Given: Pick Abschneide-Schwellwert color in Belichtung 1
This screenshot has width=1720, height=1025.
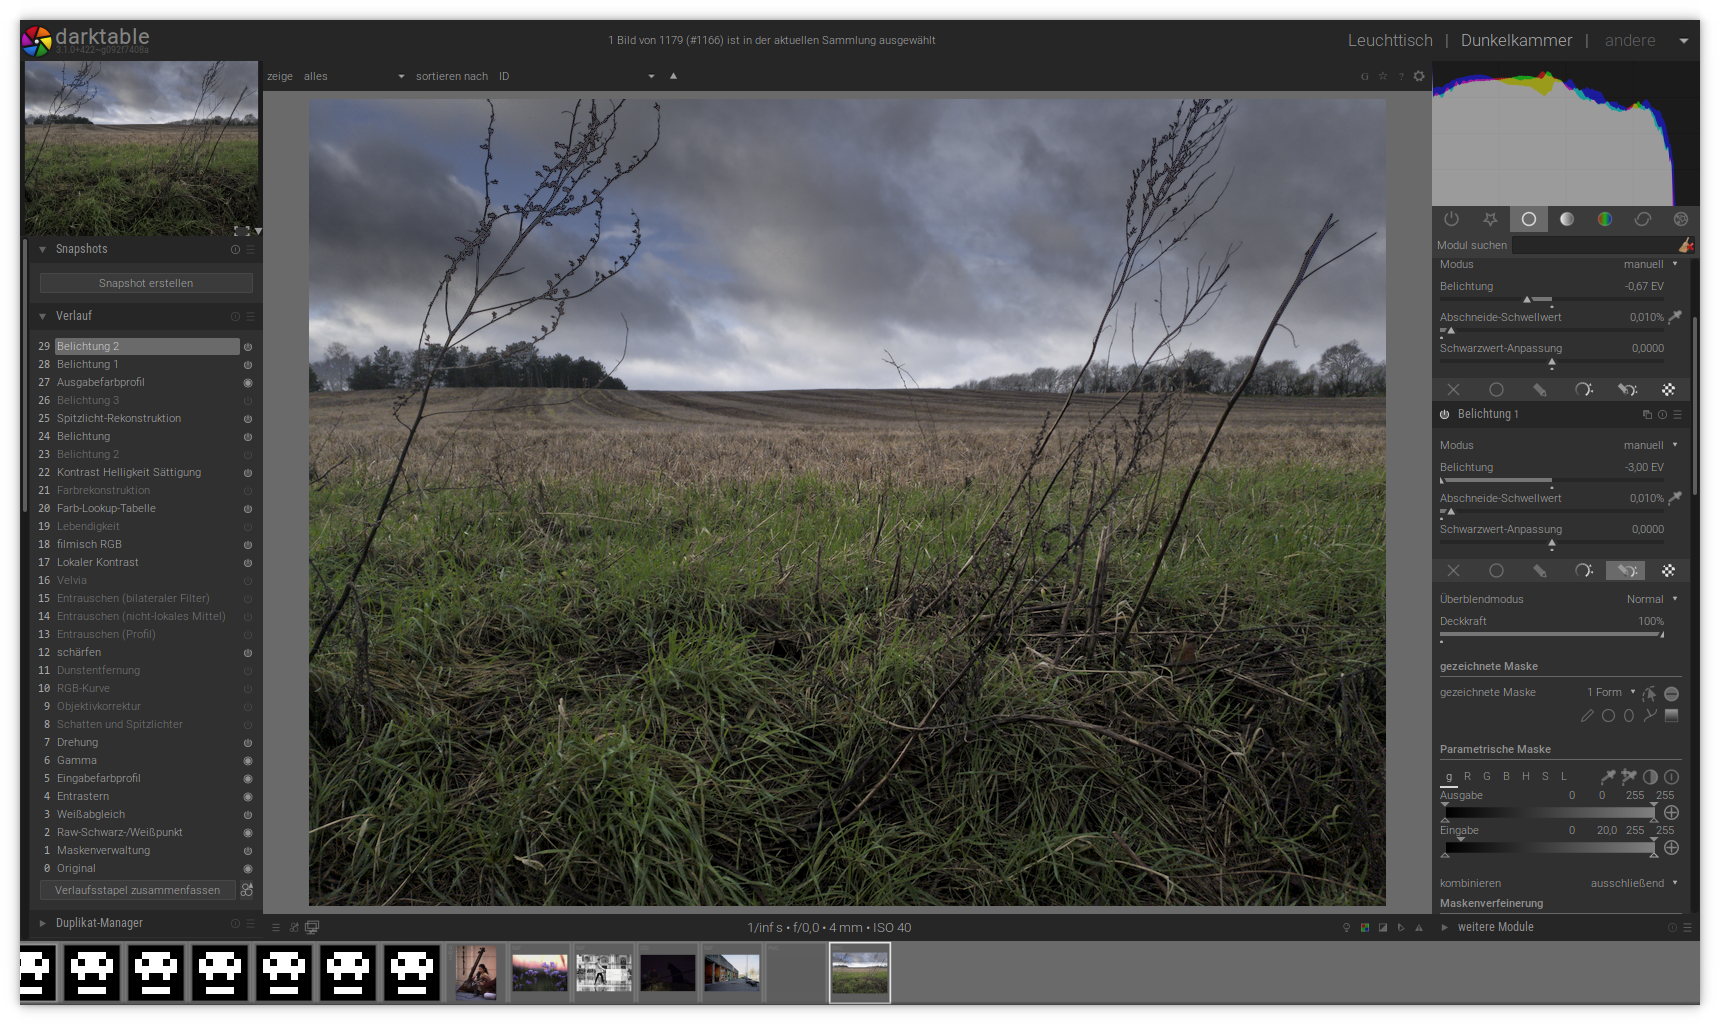Looking at the screenshot, I should [1675, 497].
